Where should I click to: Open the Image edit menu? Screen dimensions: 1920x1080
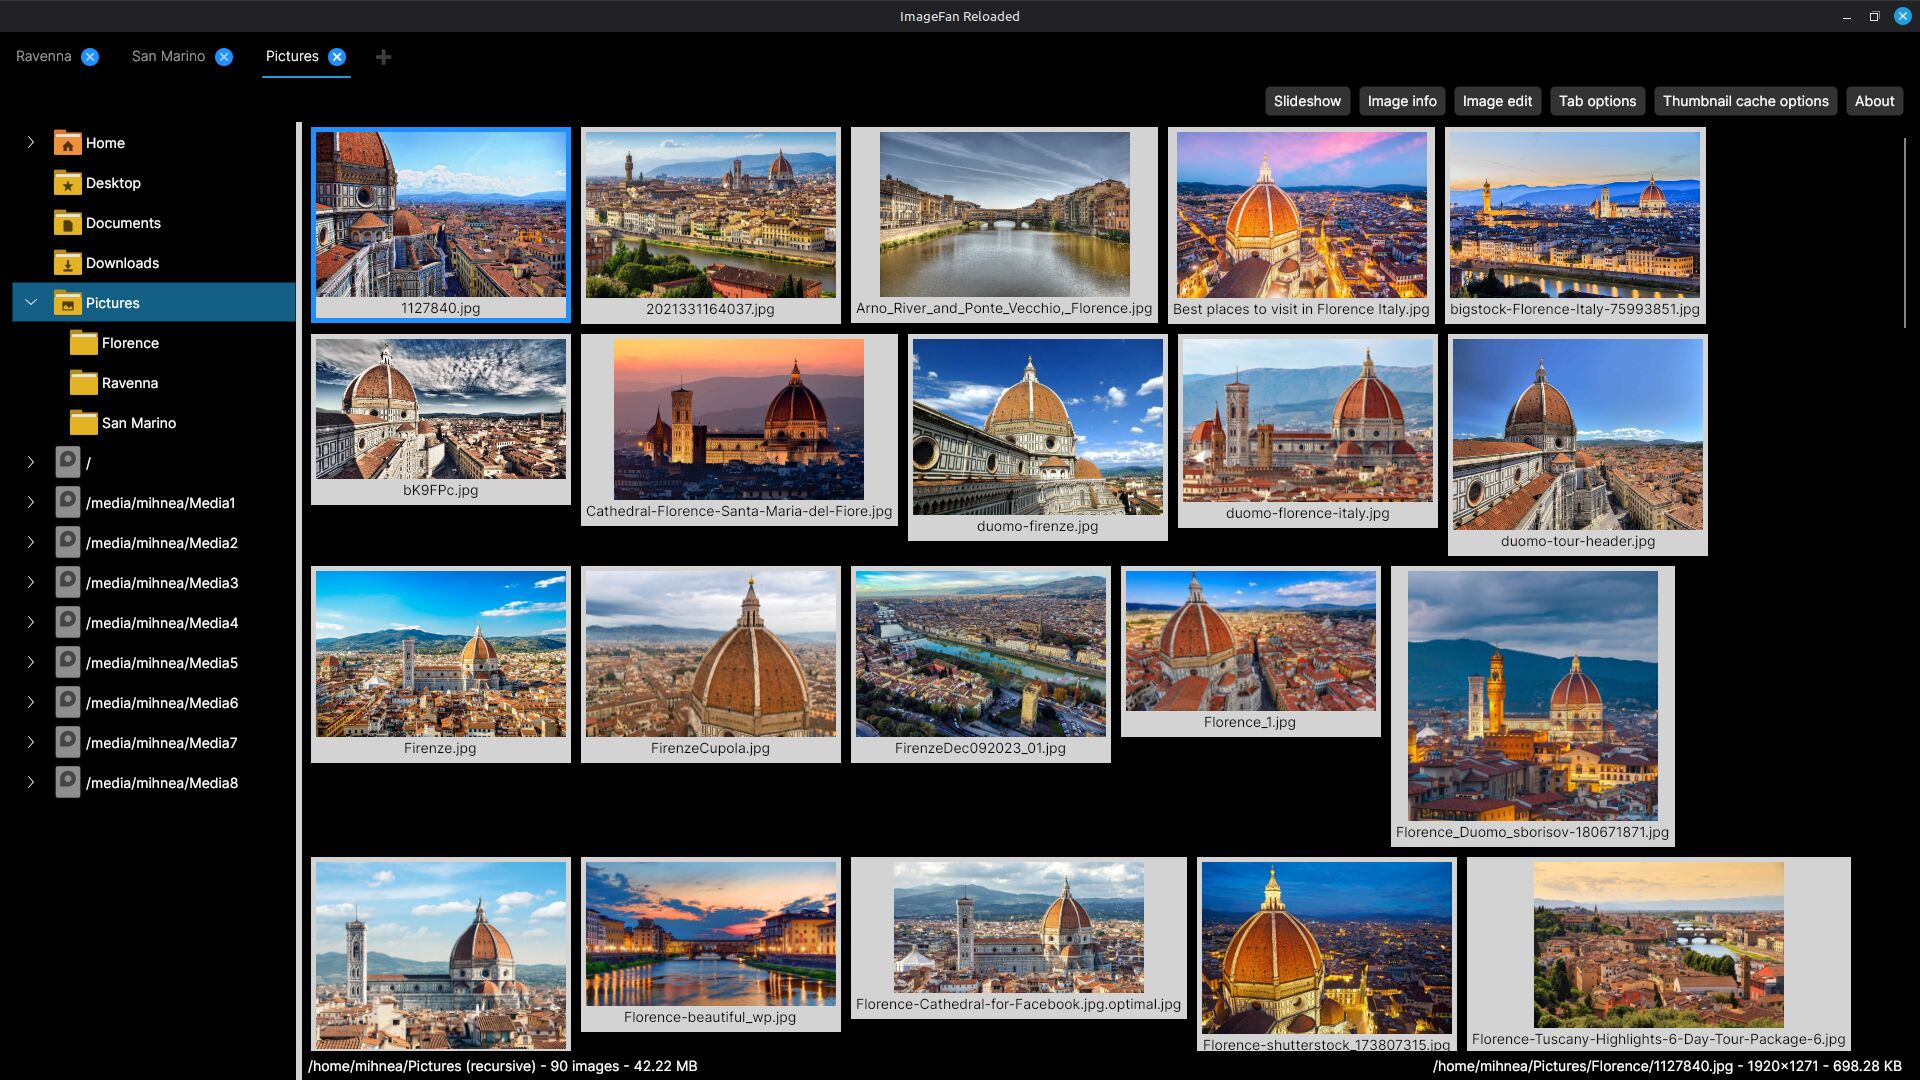(1497, 101)
